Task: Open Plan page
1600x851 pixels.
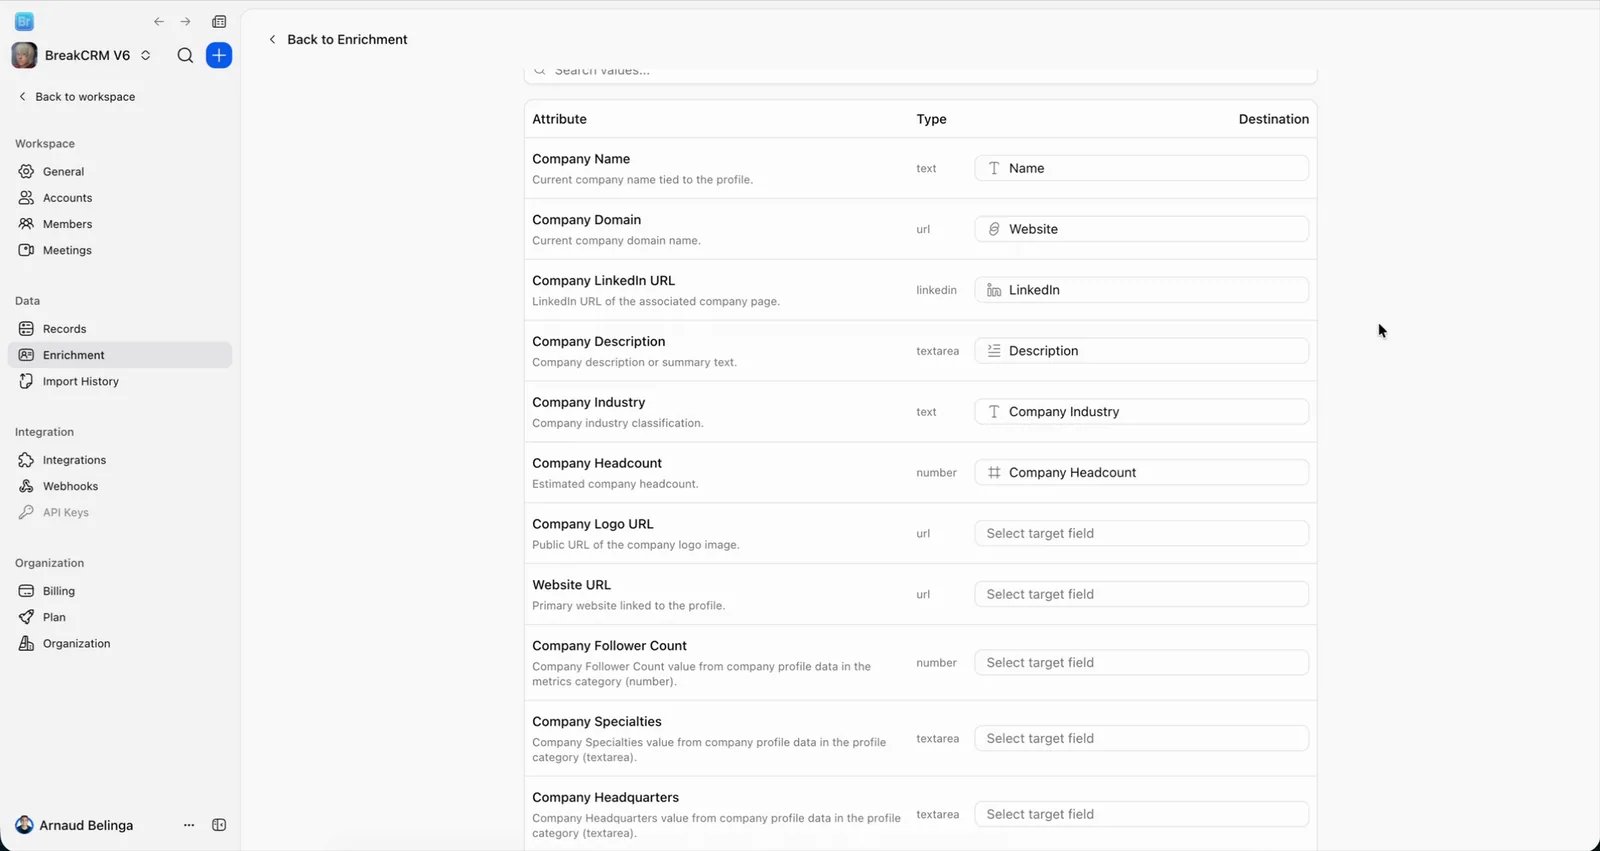Action: coord(120,617)
